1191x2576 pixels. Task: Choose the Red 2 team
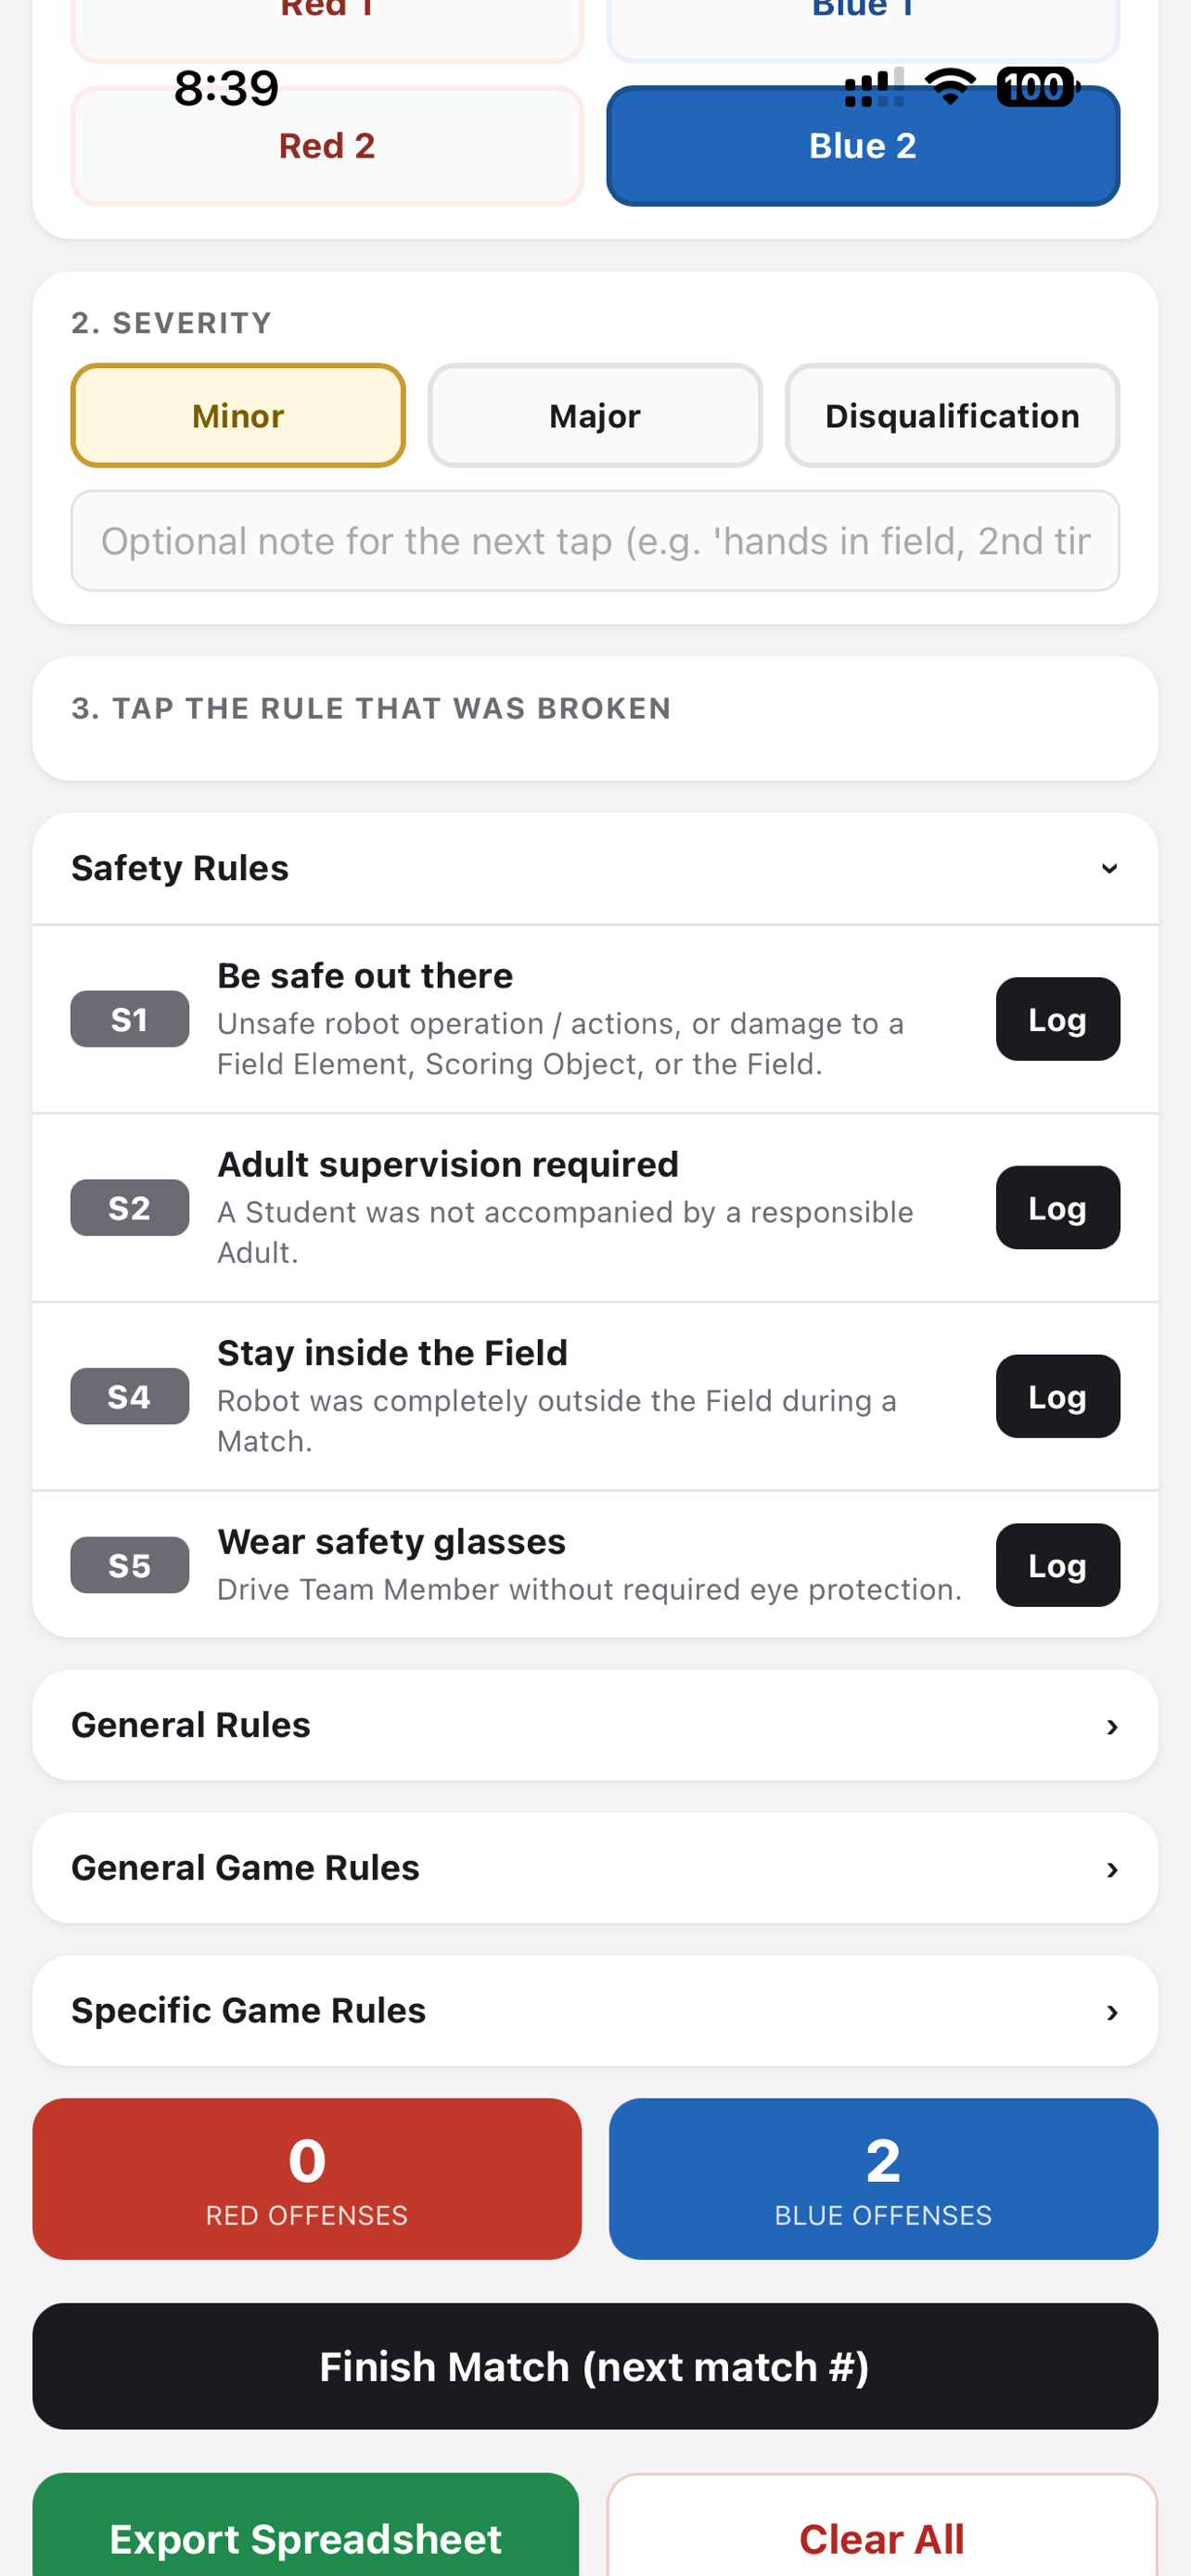pos(327,146)
